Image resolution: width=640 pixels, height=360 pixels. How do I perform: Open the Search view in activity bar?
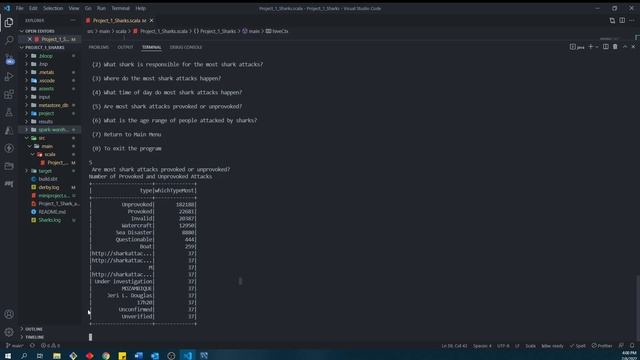[x=9, y=40]
